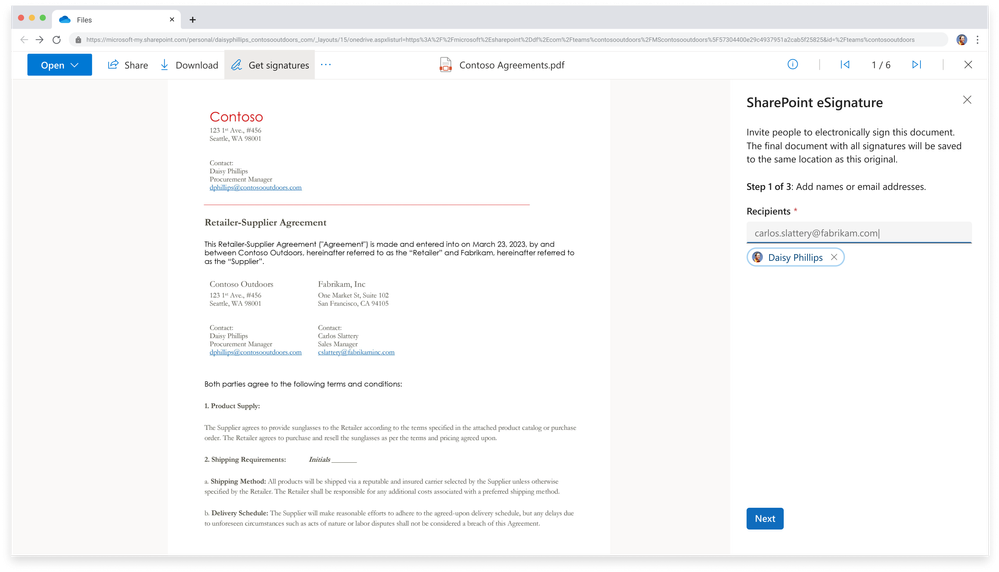Focus the Recipients email input field
The image size is (999, 572).
(x=859, y=232)
